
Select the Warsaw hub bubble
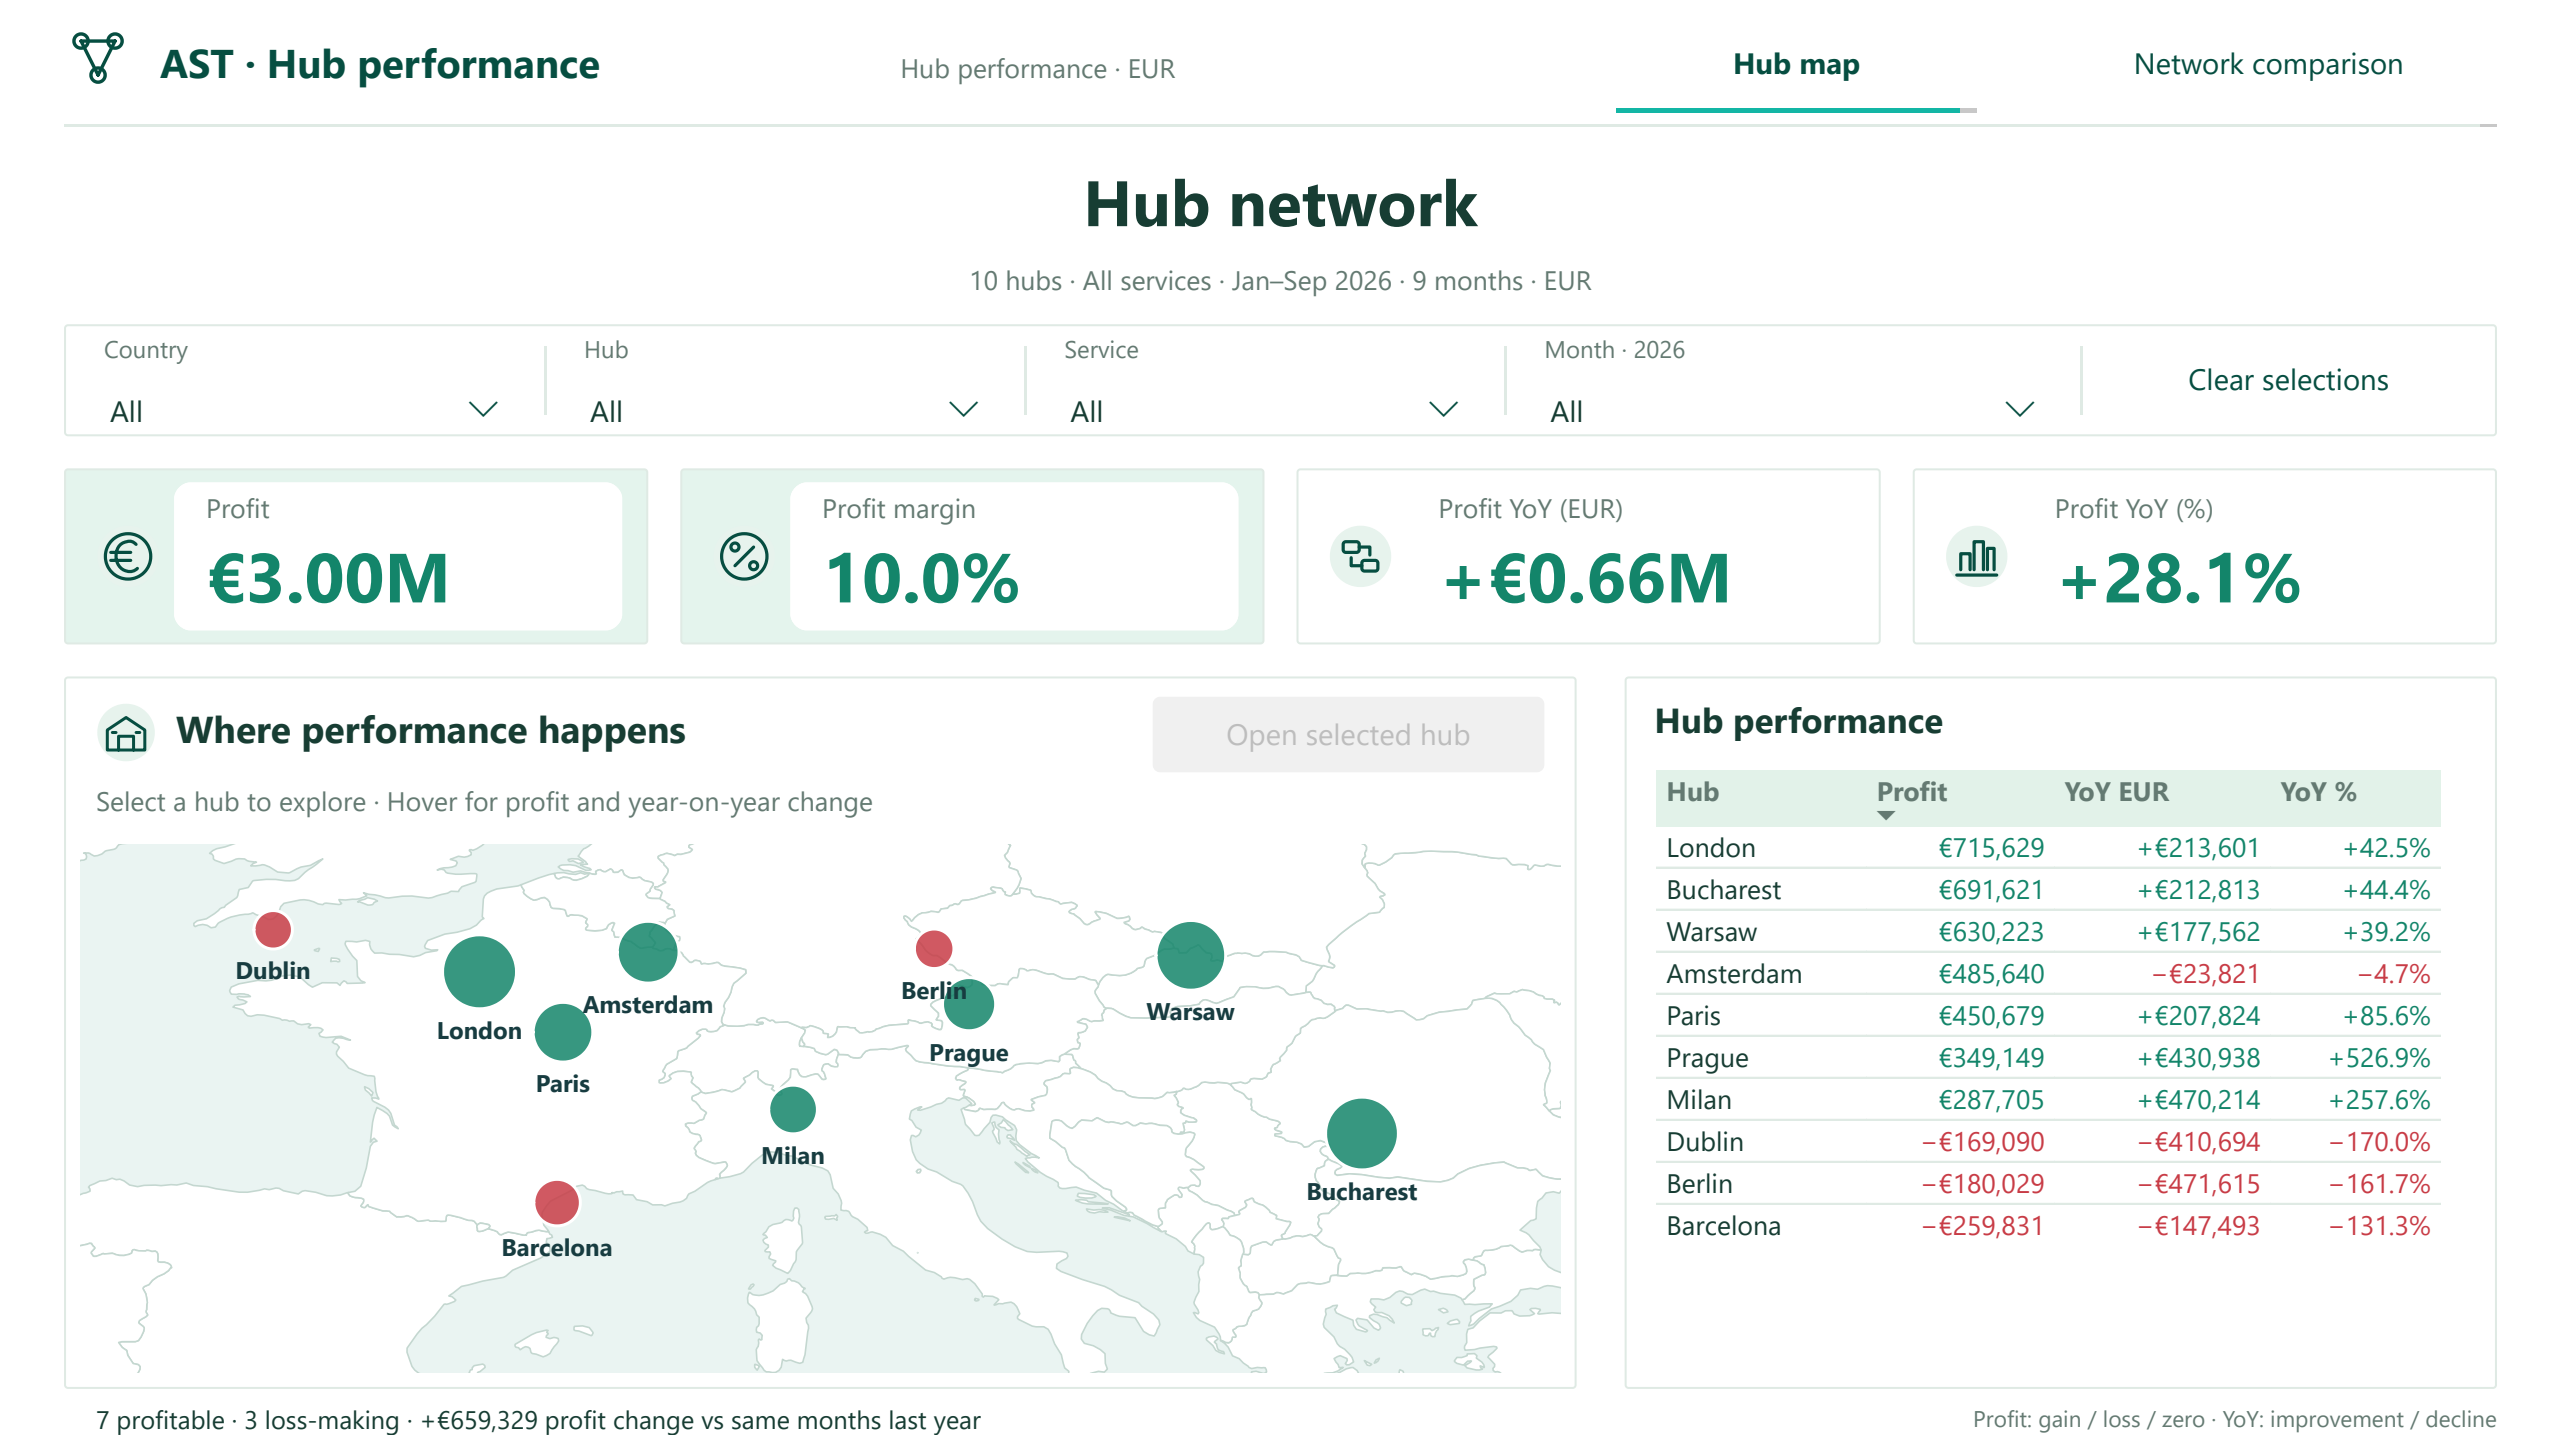pos(1190,955)
